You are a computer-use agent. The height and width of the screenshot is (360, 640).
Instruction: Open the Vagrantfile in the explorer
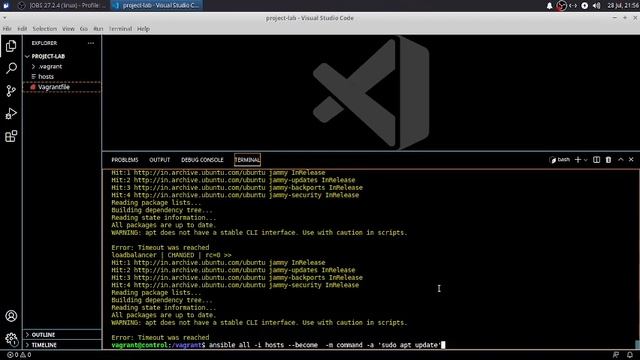tap(62, 87)
